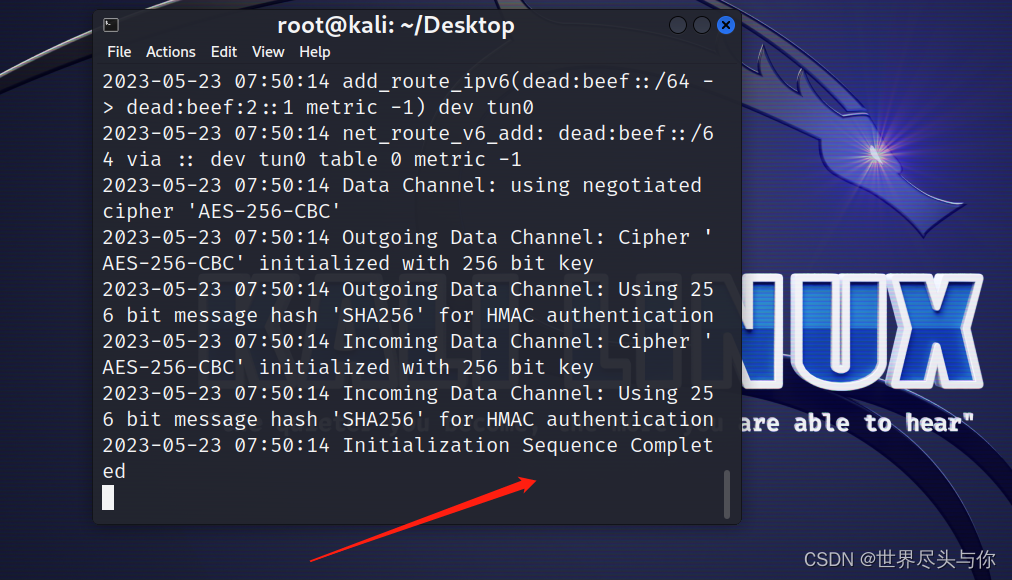Open the View menu
Image resolution: width=1012 pixels, height=580 pixels.
[x=268, y=52]
